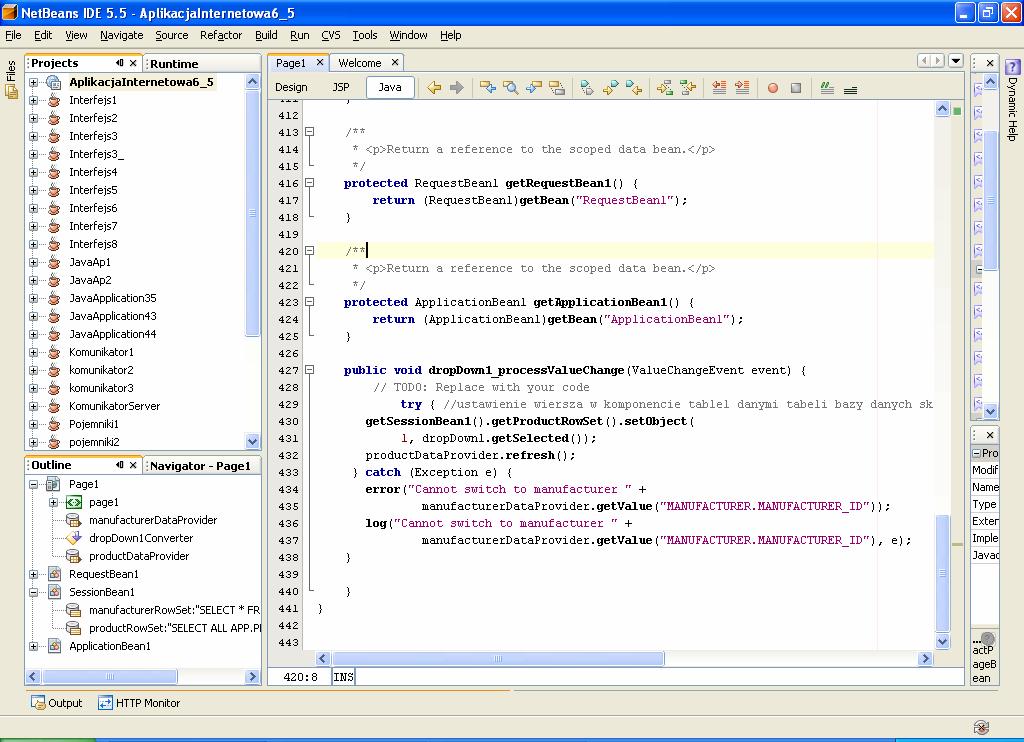Minimize Outline window with slide icon

click(120, 464)
